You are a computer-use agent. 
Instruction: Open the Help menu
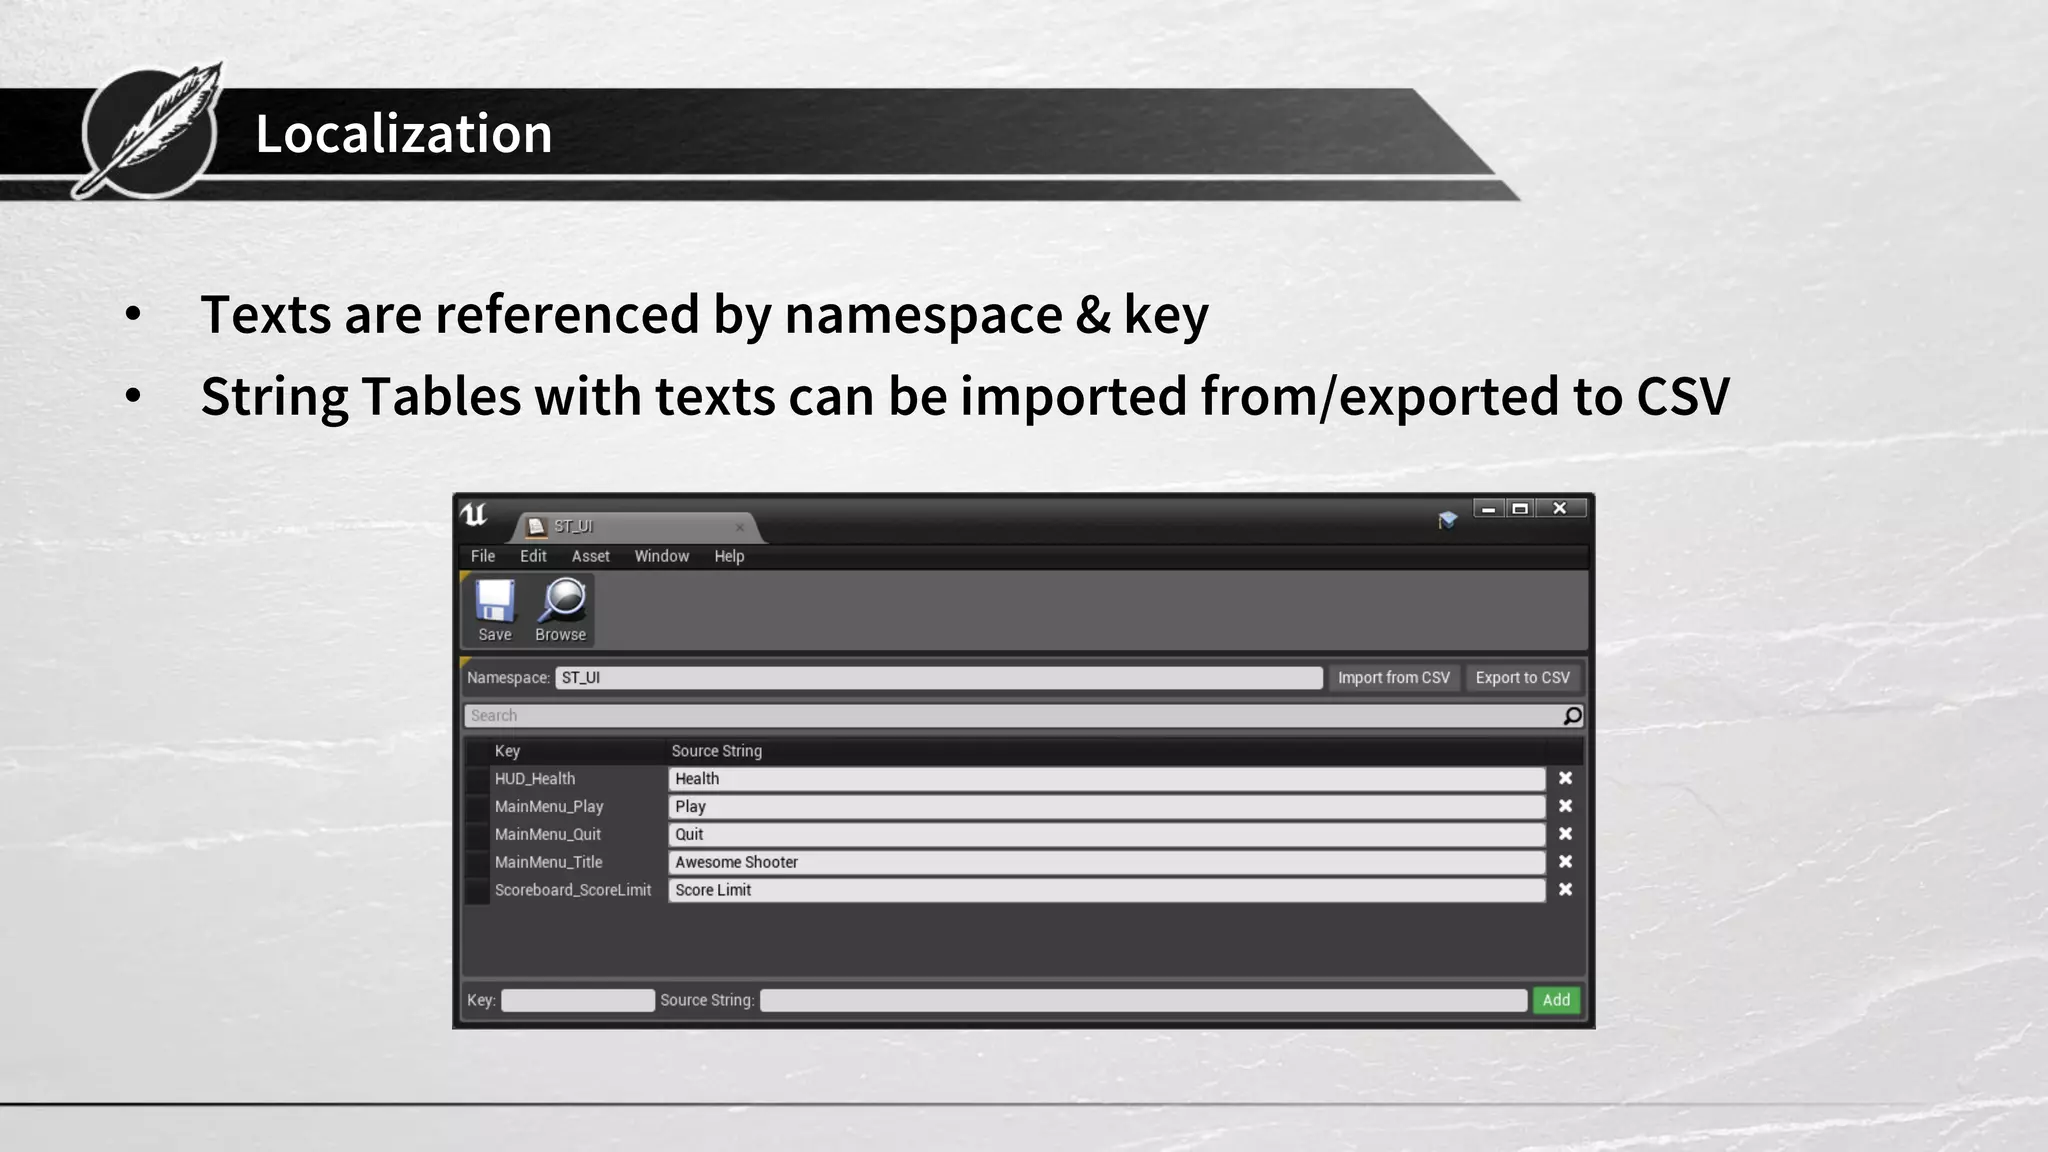[x=729, y=556]
